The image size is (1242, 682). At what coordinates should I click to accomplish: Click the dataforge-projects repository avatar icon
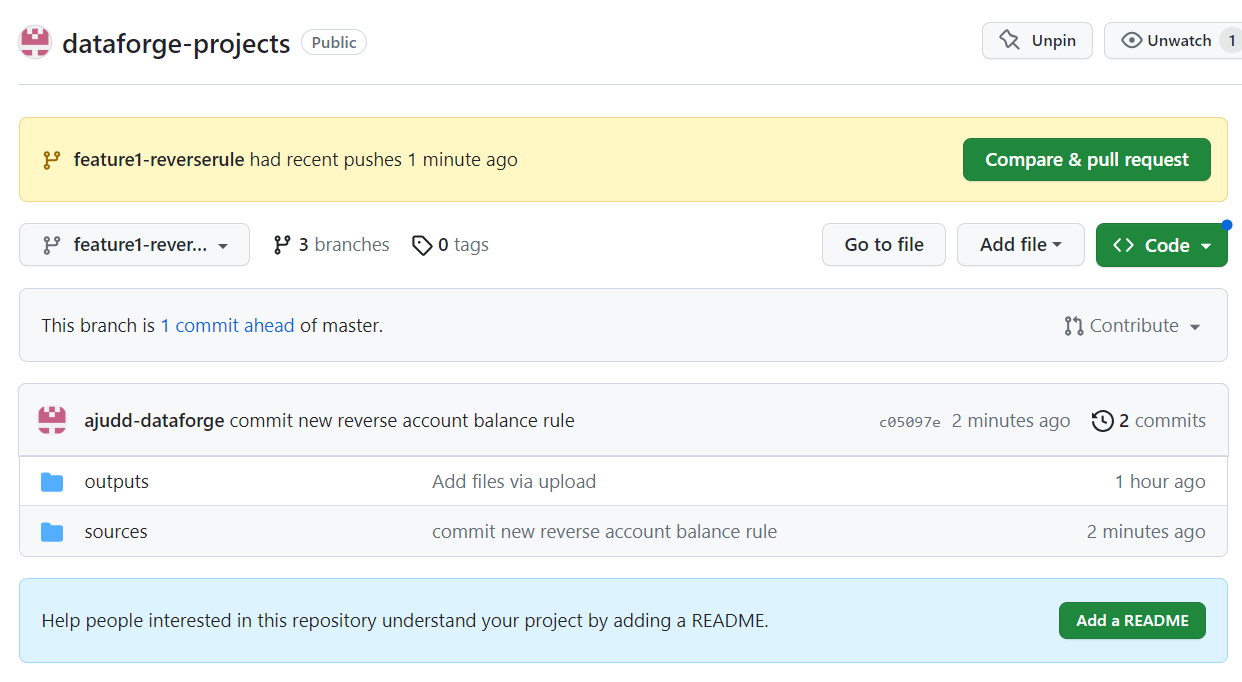(35, 43)
